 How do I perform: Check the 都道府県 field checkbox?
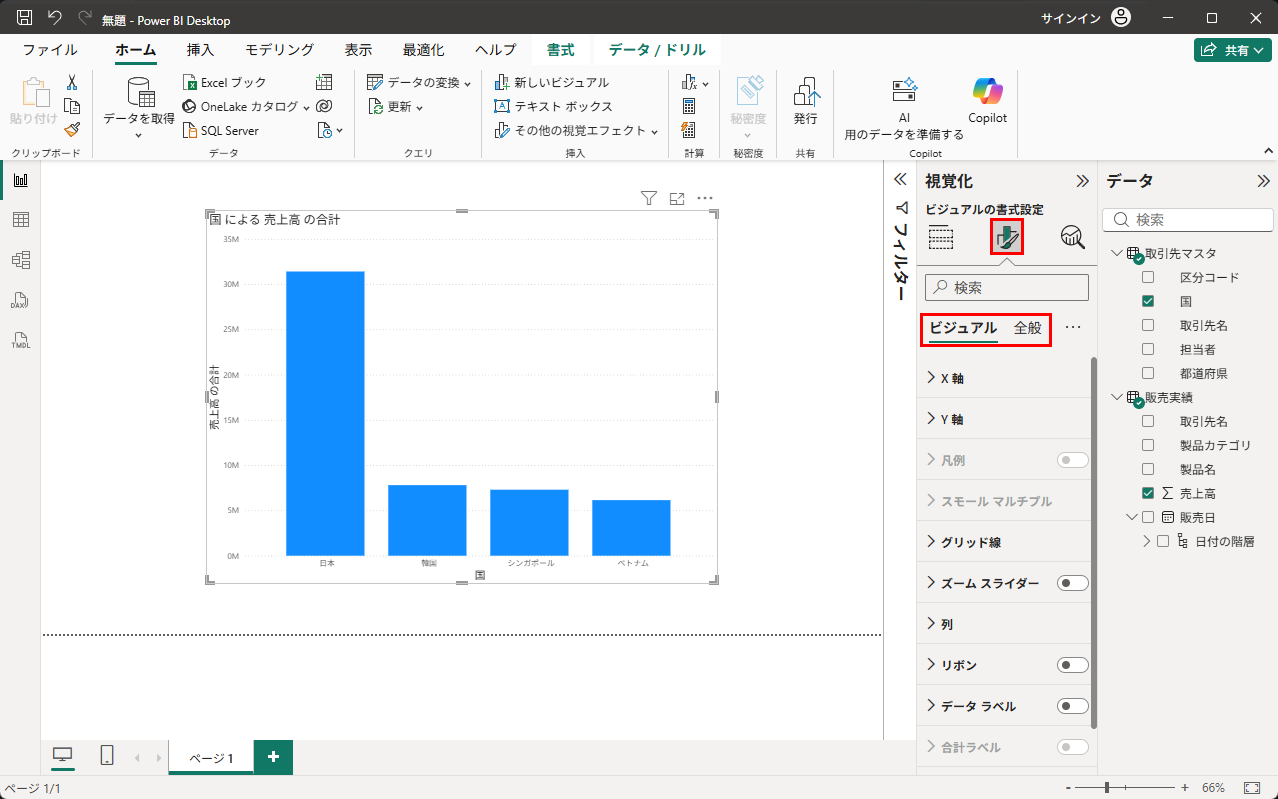(x=1148, y=373)
